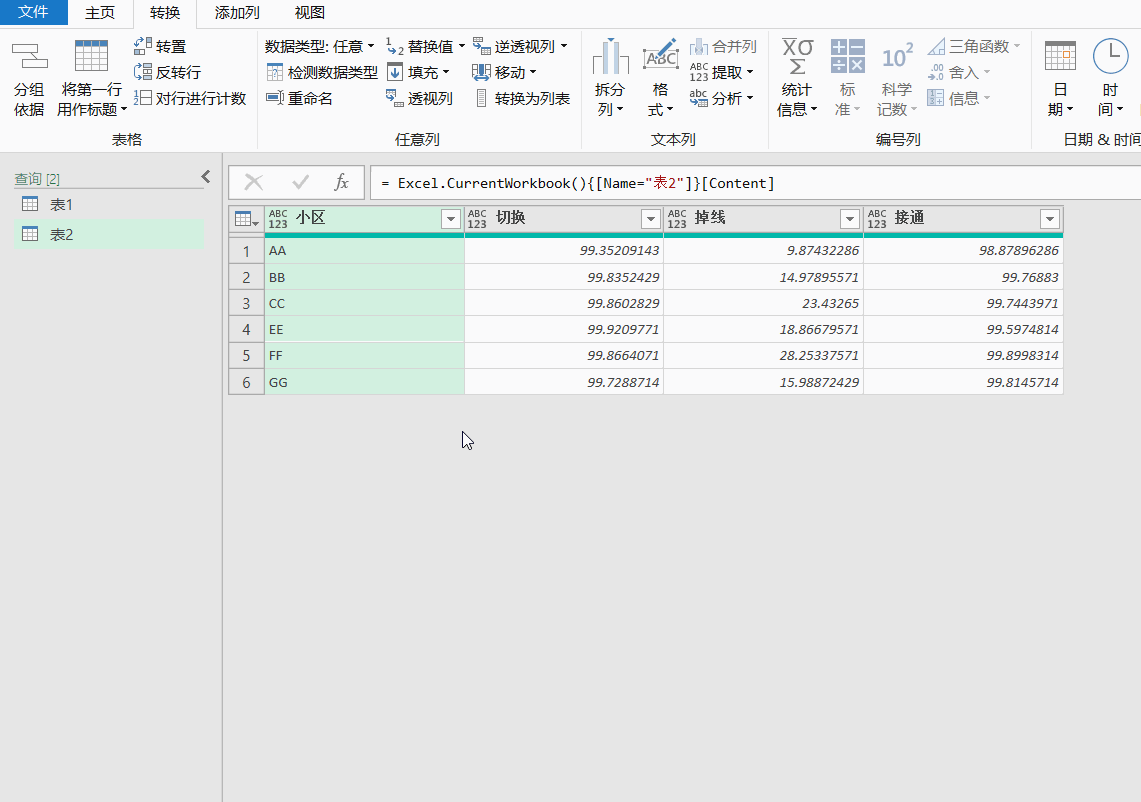
Task: Click the 切换 column ABC123 type icon
Action: [x=477, y=219]
